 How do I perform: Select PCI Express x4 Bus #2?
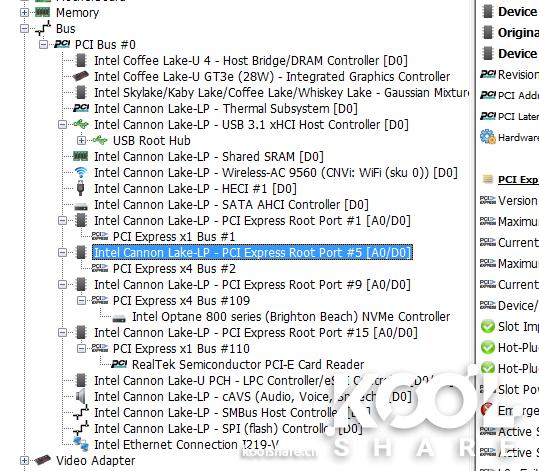click(x=174, y=269)
